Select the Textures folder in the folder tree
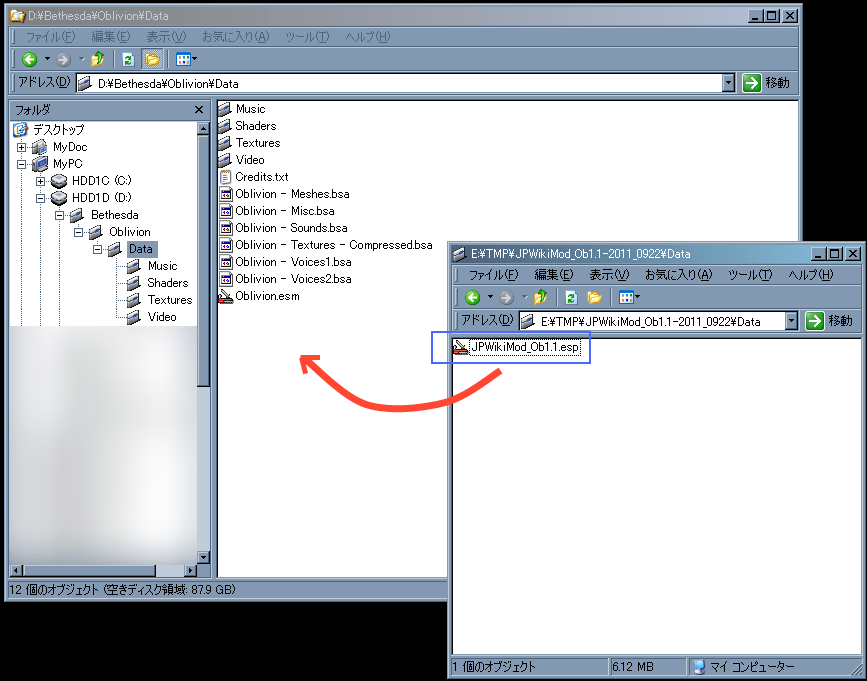This screenshot has width=867, height=681. [x=169, y=300]
